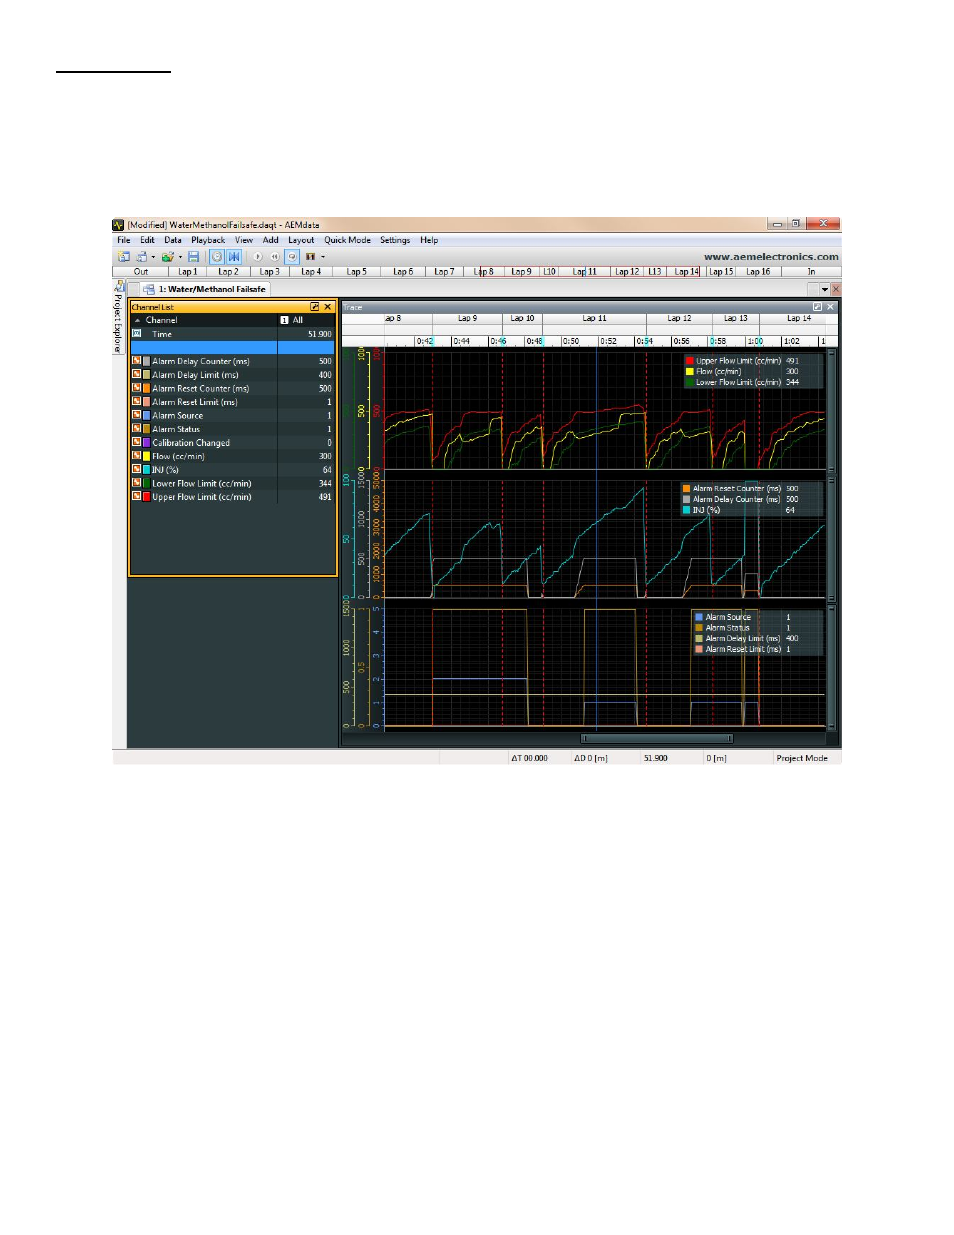Open the Quick Mode menu
954x1235 pixels.
pyautogui.click(x=347, y=240)
